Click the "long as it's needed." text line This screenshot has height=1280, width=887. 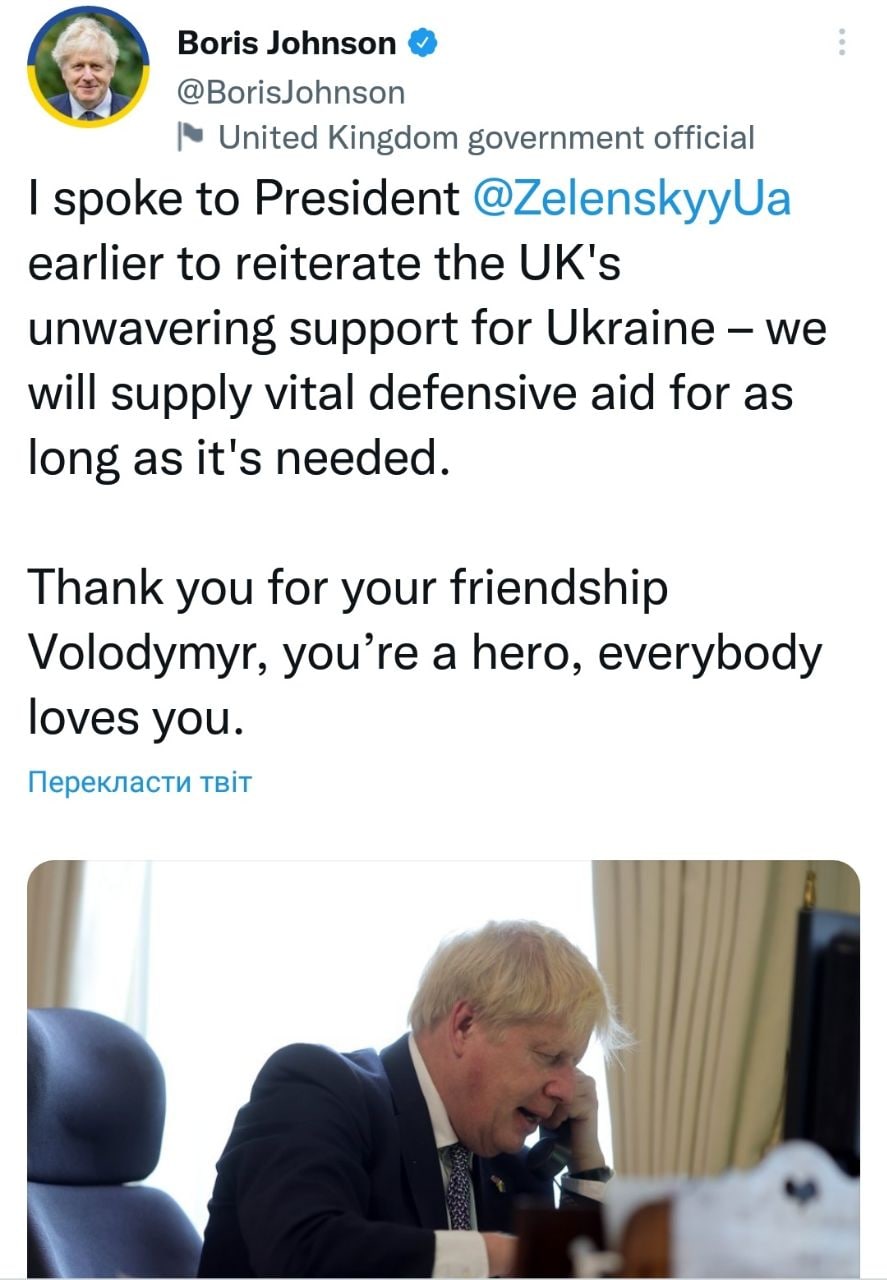[234, 459]
